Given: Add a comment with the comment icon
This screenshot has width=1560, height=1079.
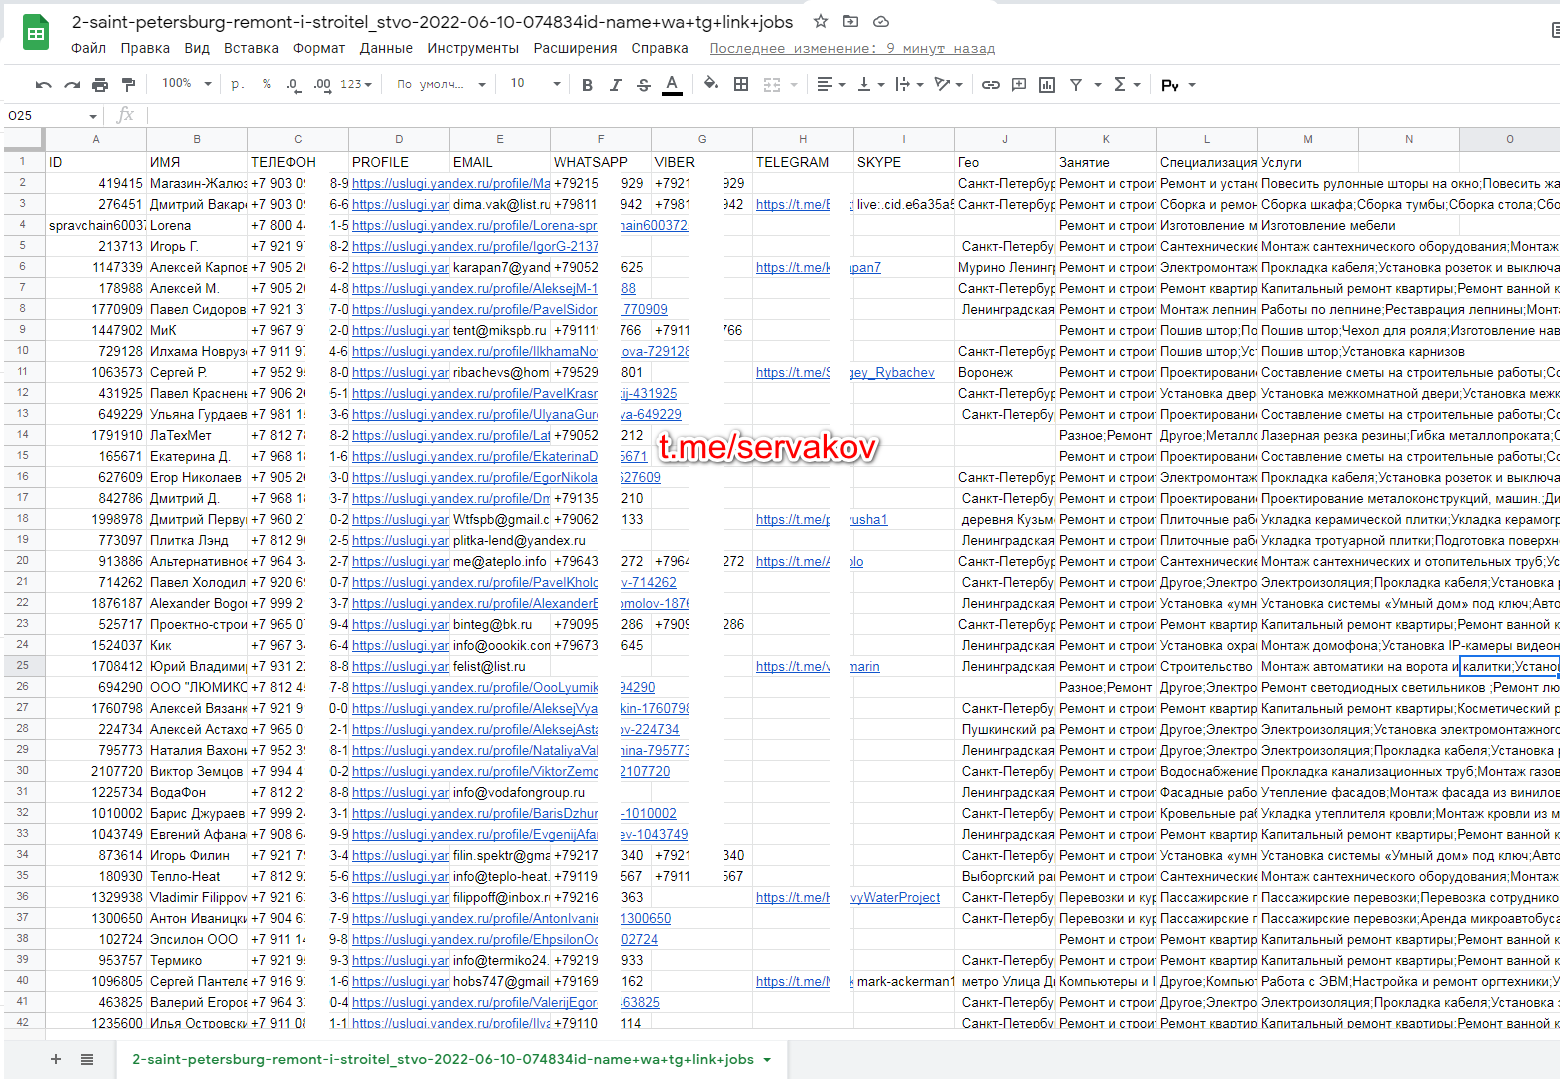Looking at the screenshot, I should [x=1019, y=85].
